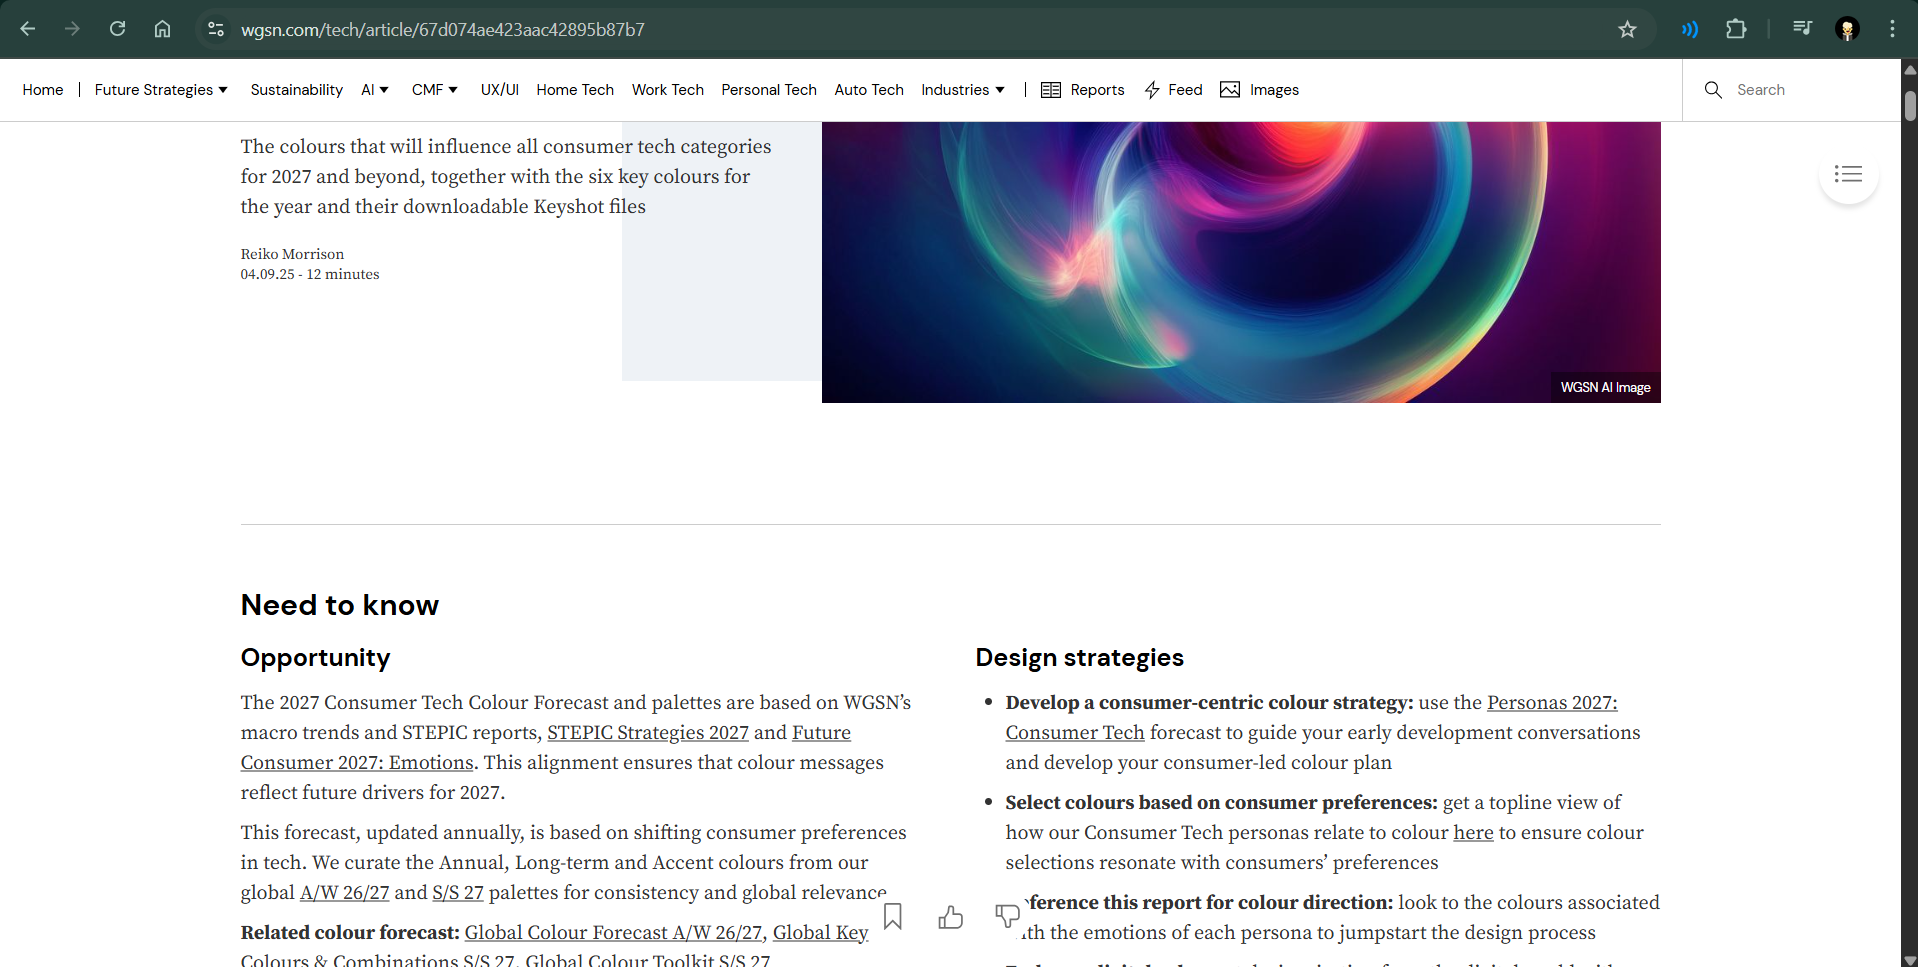Bookmark this tab with the star icon
This screenshot has width=1918, height=967.
(x=1627, y=29)
